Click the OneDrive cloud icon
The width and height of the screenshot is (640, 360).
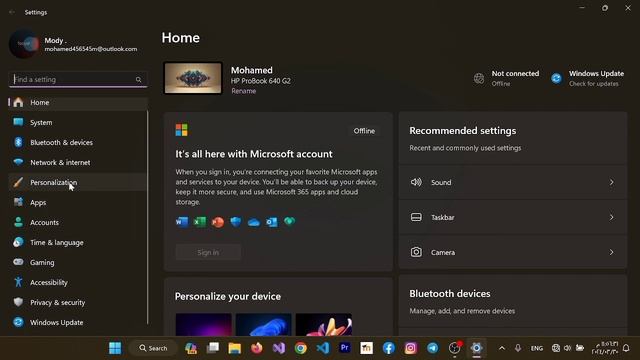254,222
